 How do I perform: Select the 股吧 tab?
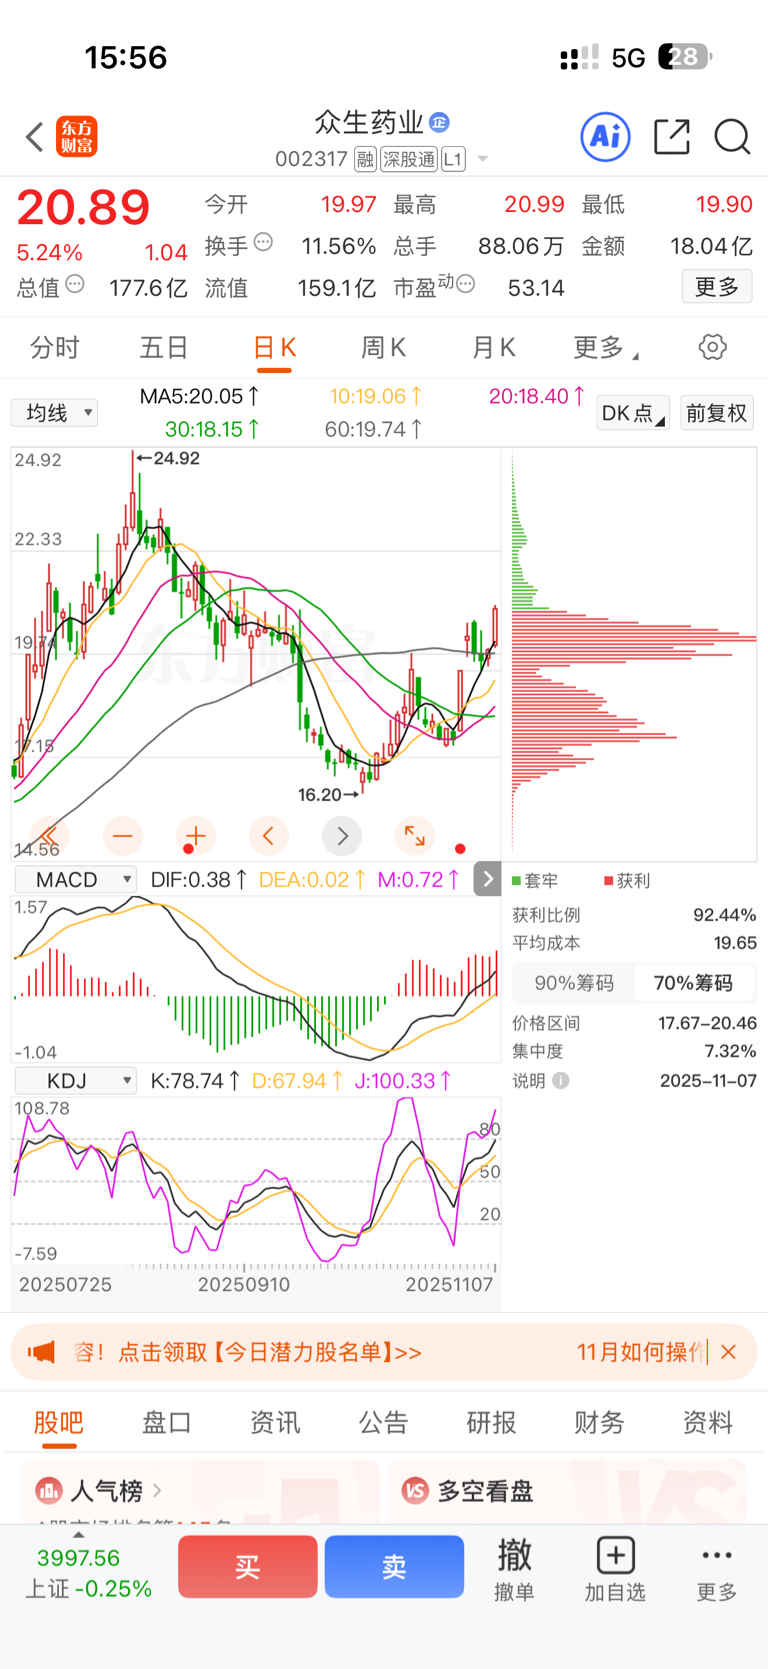[x=59, y=1422]
